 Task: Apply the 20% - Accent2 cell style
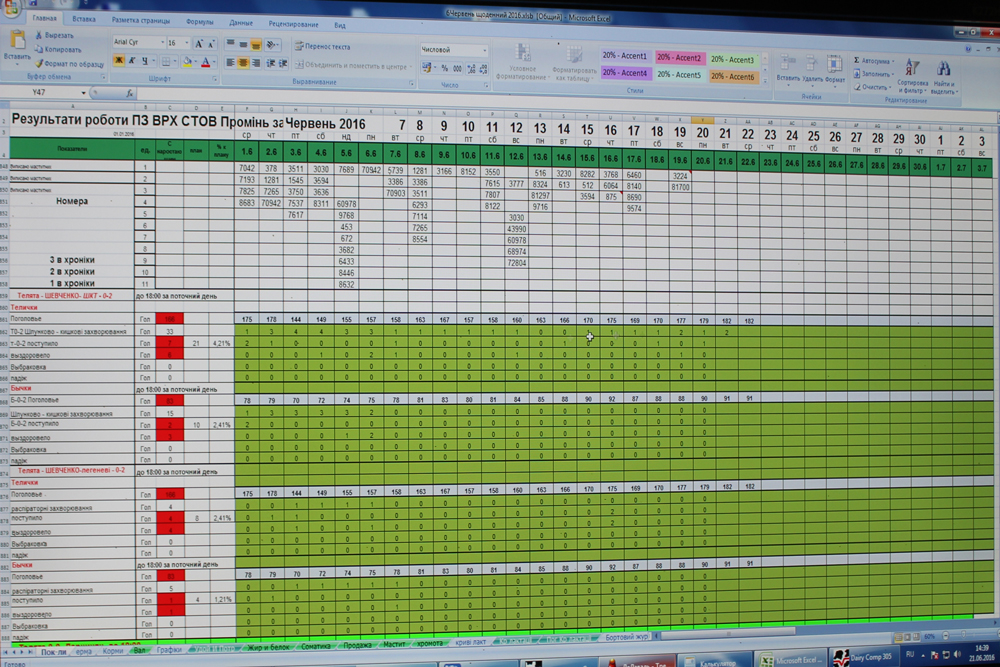coord(679,58)
